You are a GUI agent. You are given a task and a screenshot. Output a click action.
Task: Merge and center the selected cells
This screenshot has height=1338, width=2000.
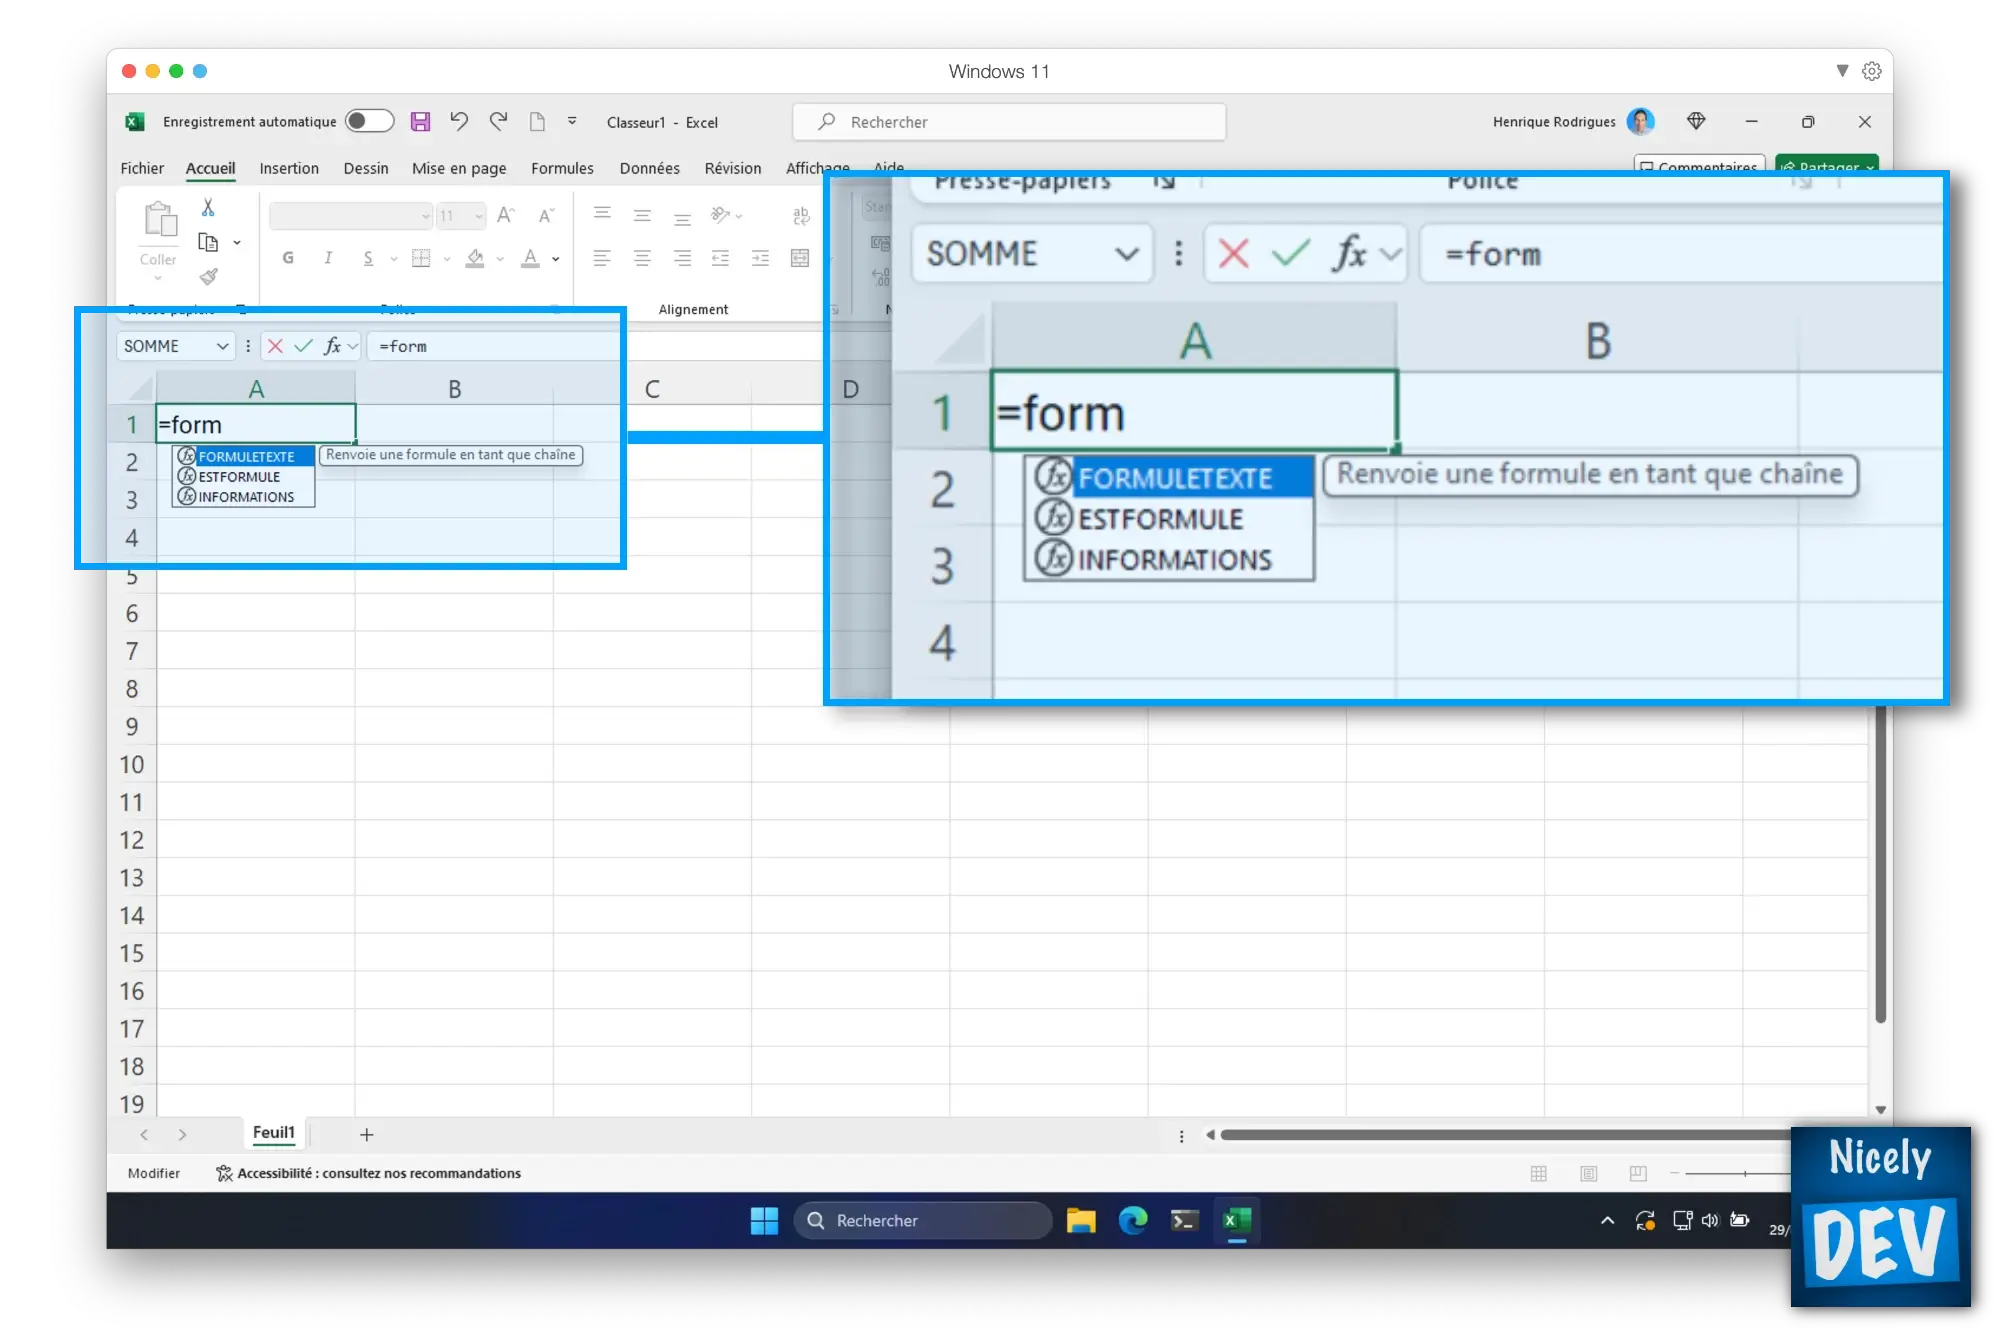click(x=800, y=258)
